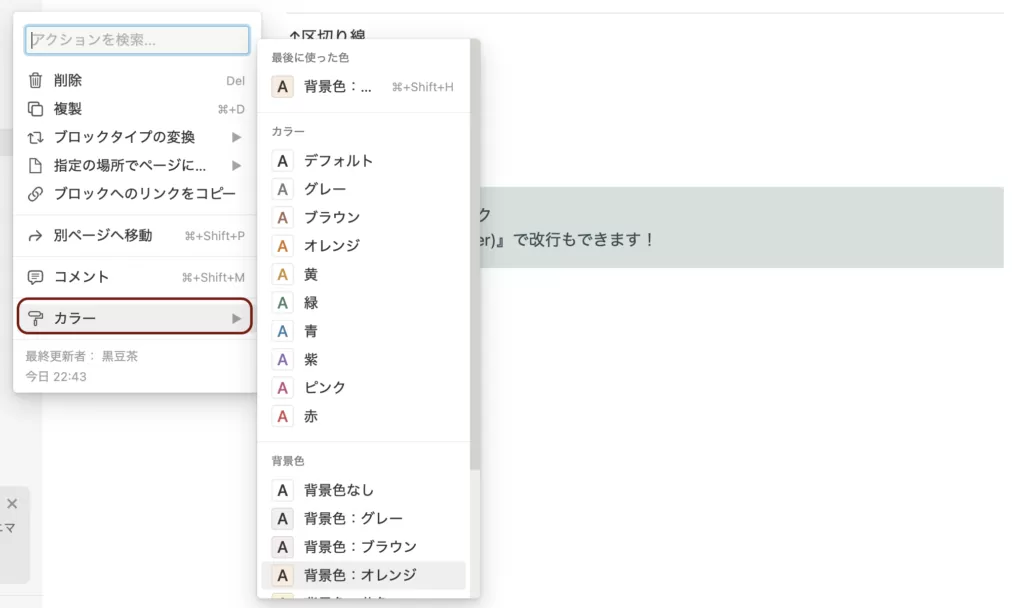The image size is (1024, 608).
Task: Expand the ブロックタイプの変換 submenu arrow
Action: (x=236, y=137)
